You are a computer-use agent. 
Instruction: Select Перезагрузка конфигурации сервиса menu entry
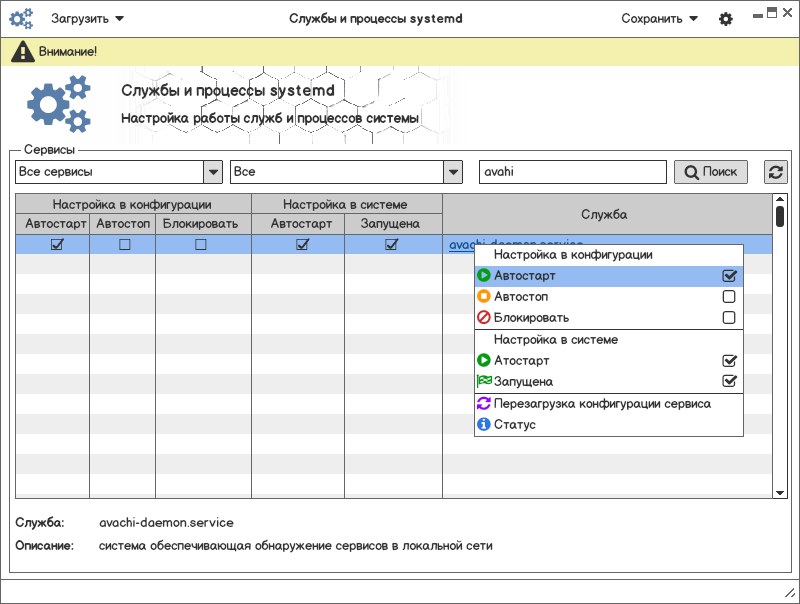[x=602, y=404]
